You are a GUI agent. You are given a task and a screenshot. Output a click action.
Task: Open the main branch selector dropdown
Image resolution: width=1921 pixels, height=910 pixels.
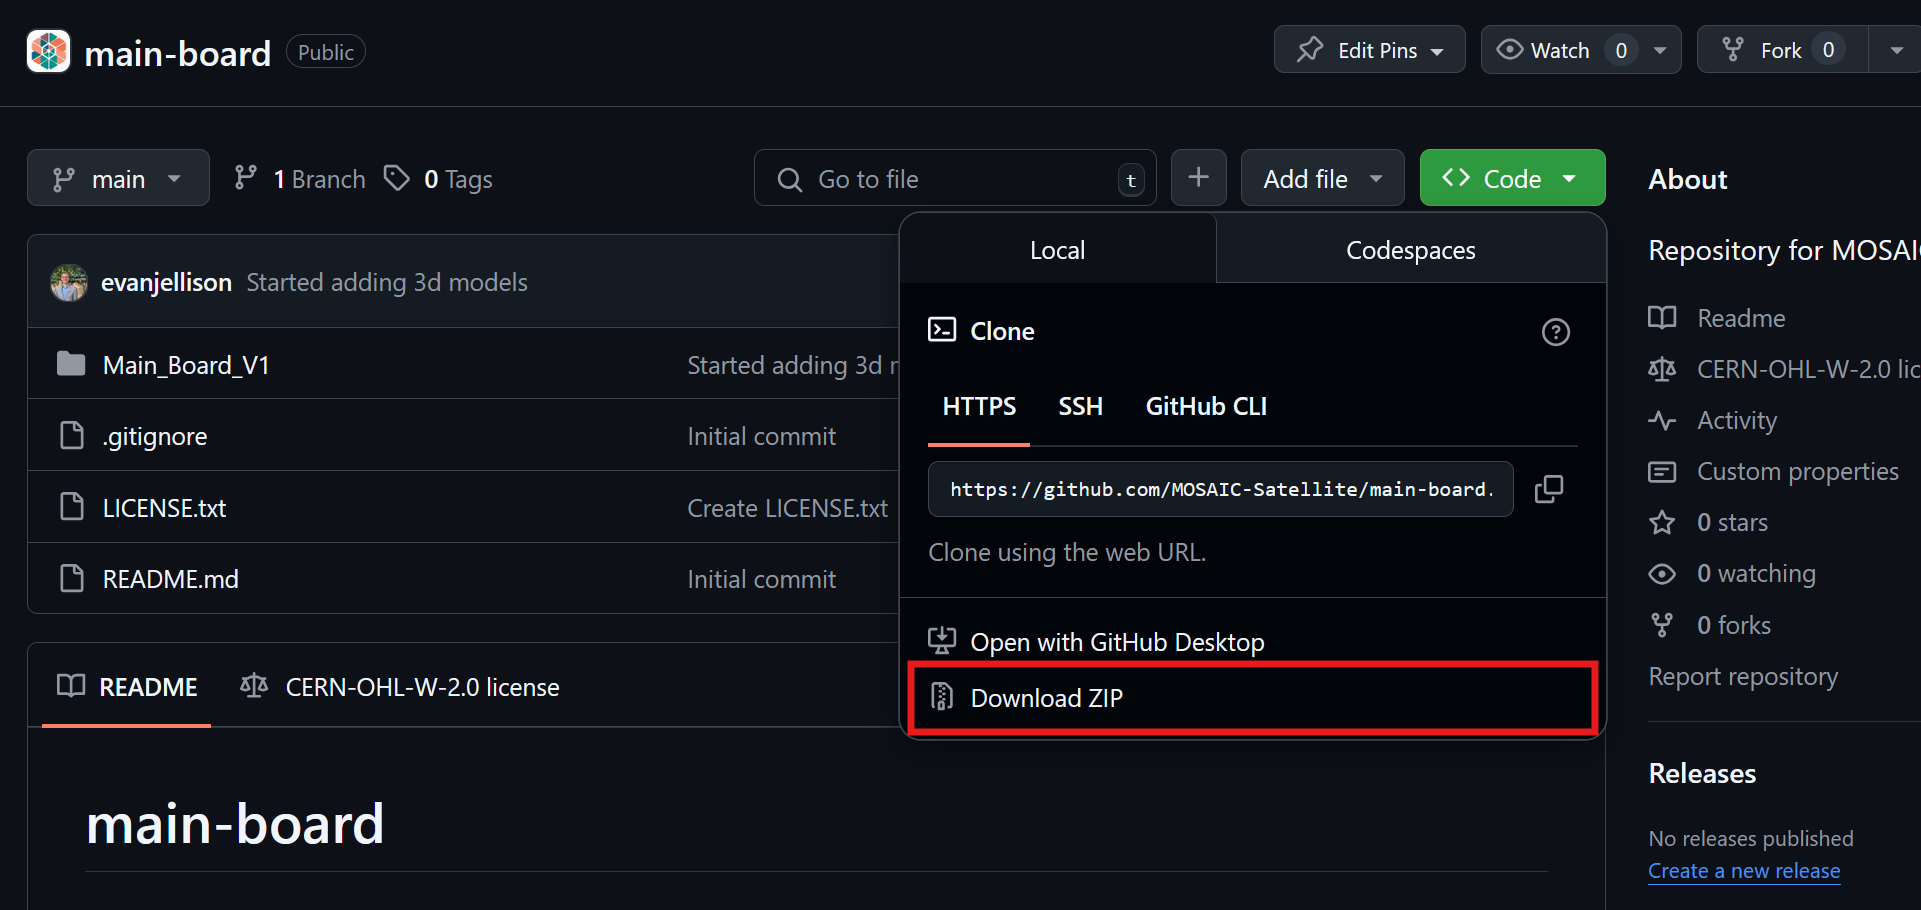pos(118,178)
